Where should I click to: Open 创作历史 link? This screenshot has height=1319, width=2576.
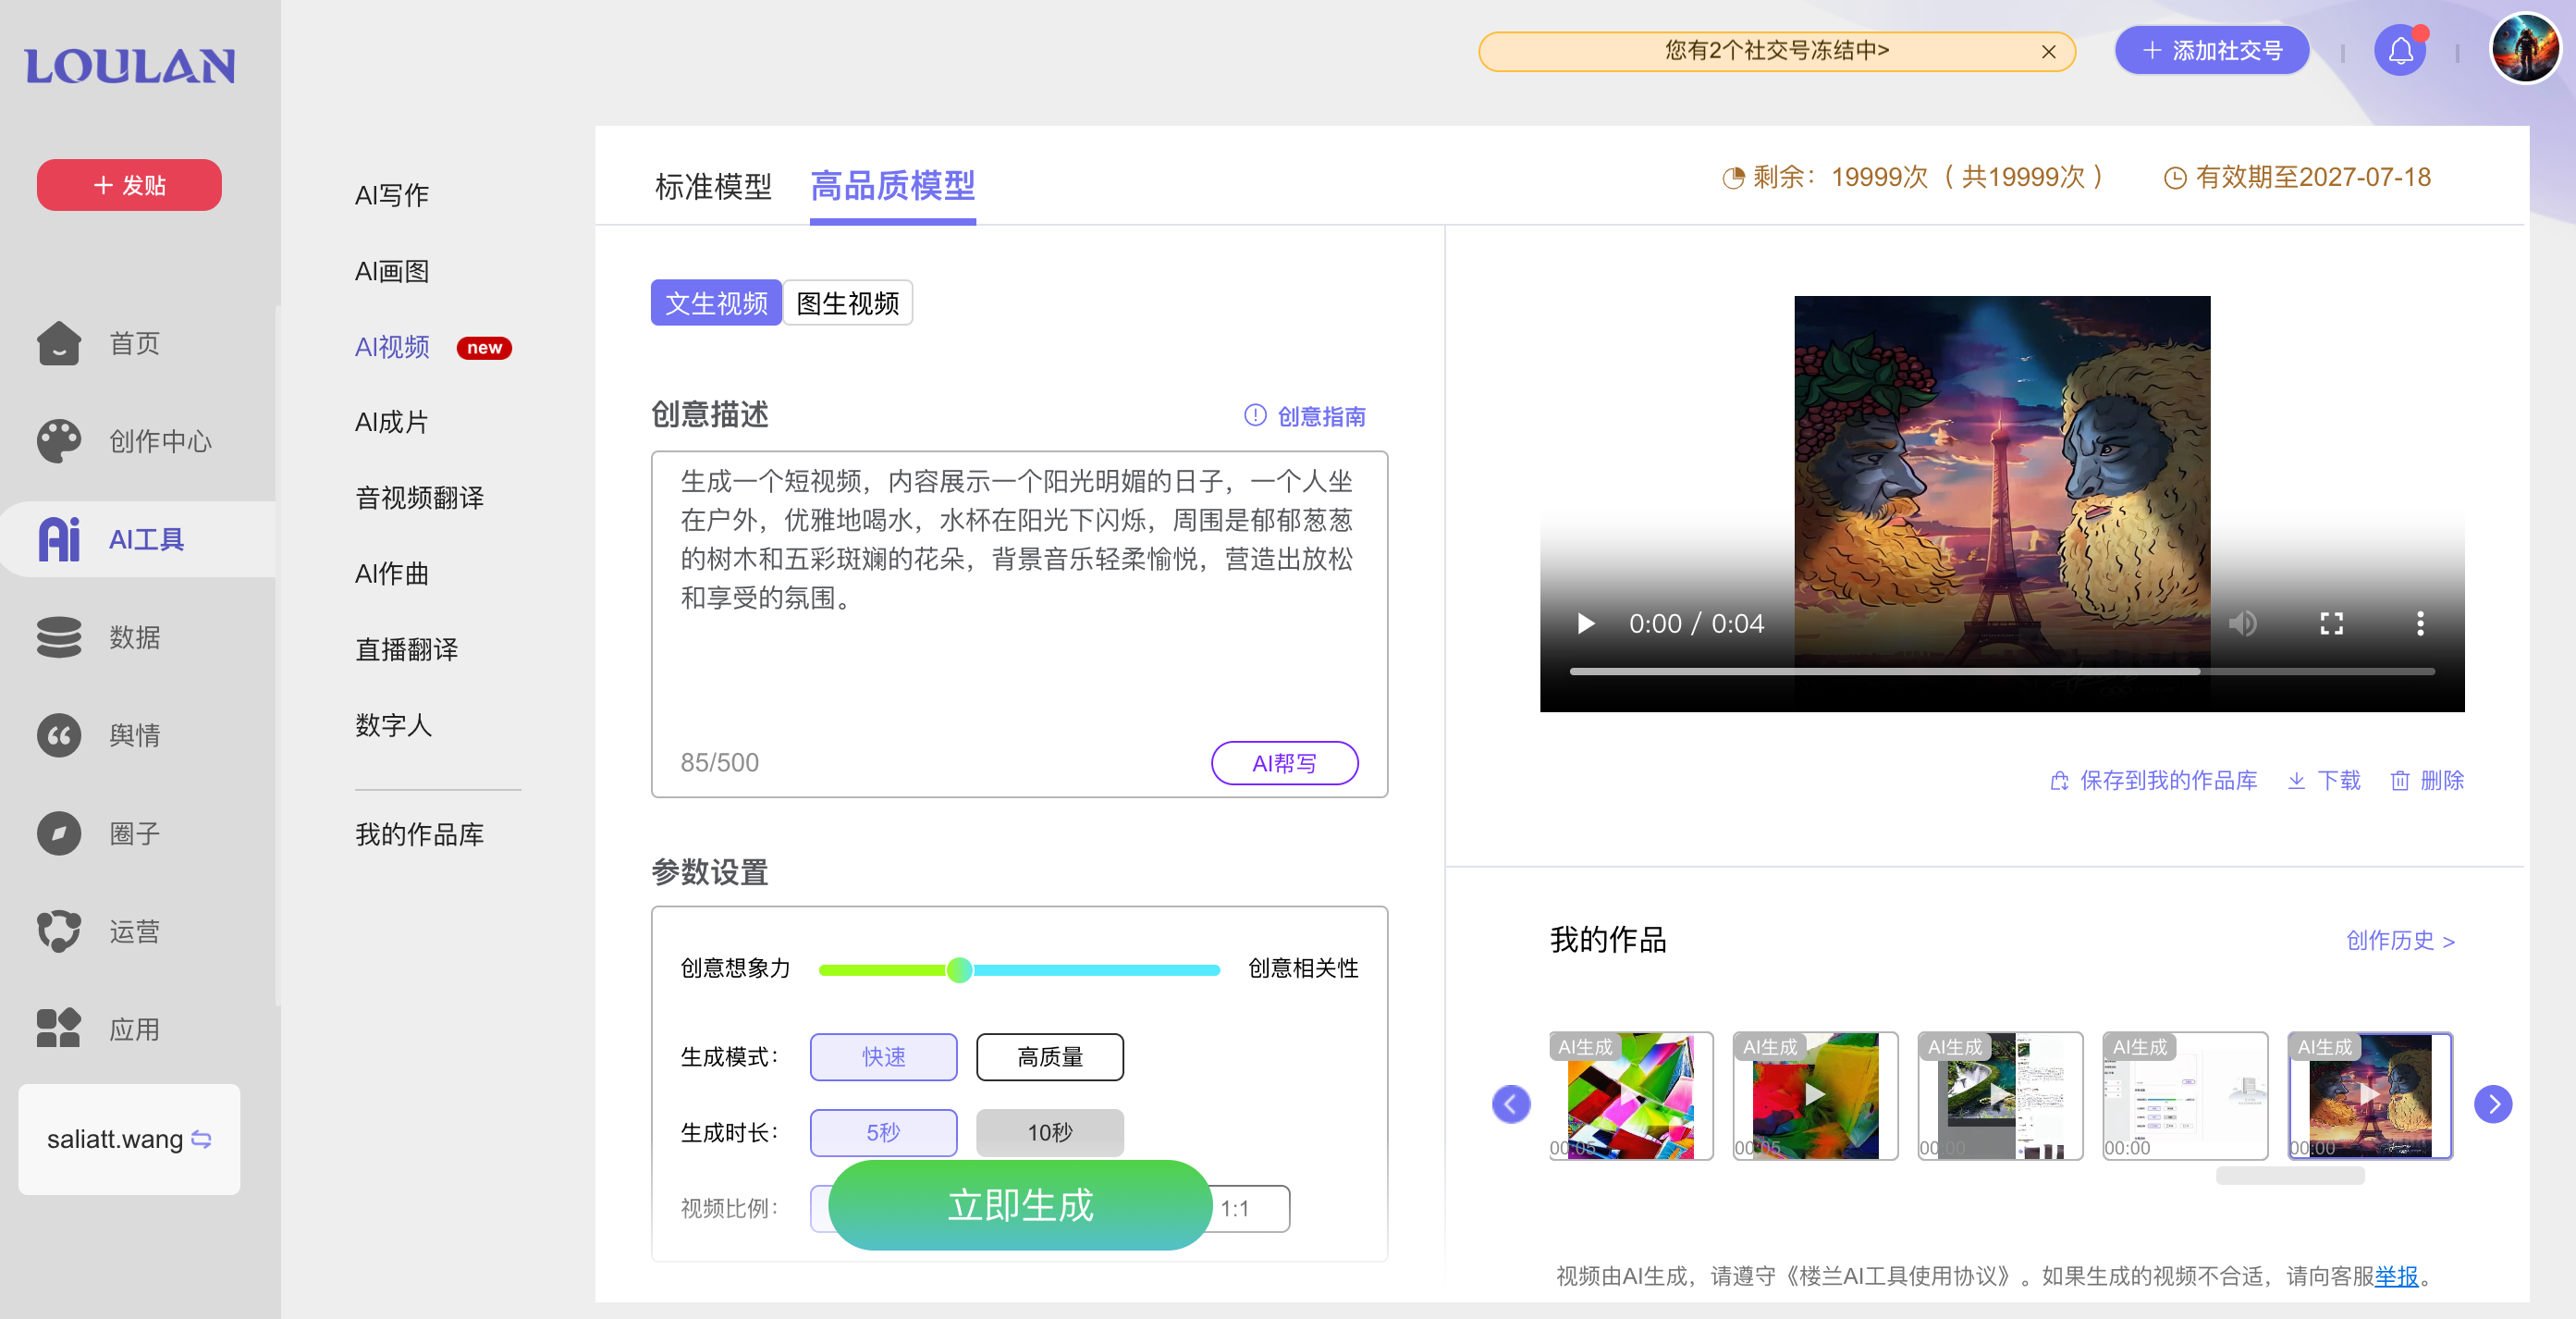[x=2400, y=940]
